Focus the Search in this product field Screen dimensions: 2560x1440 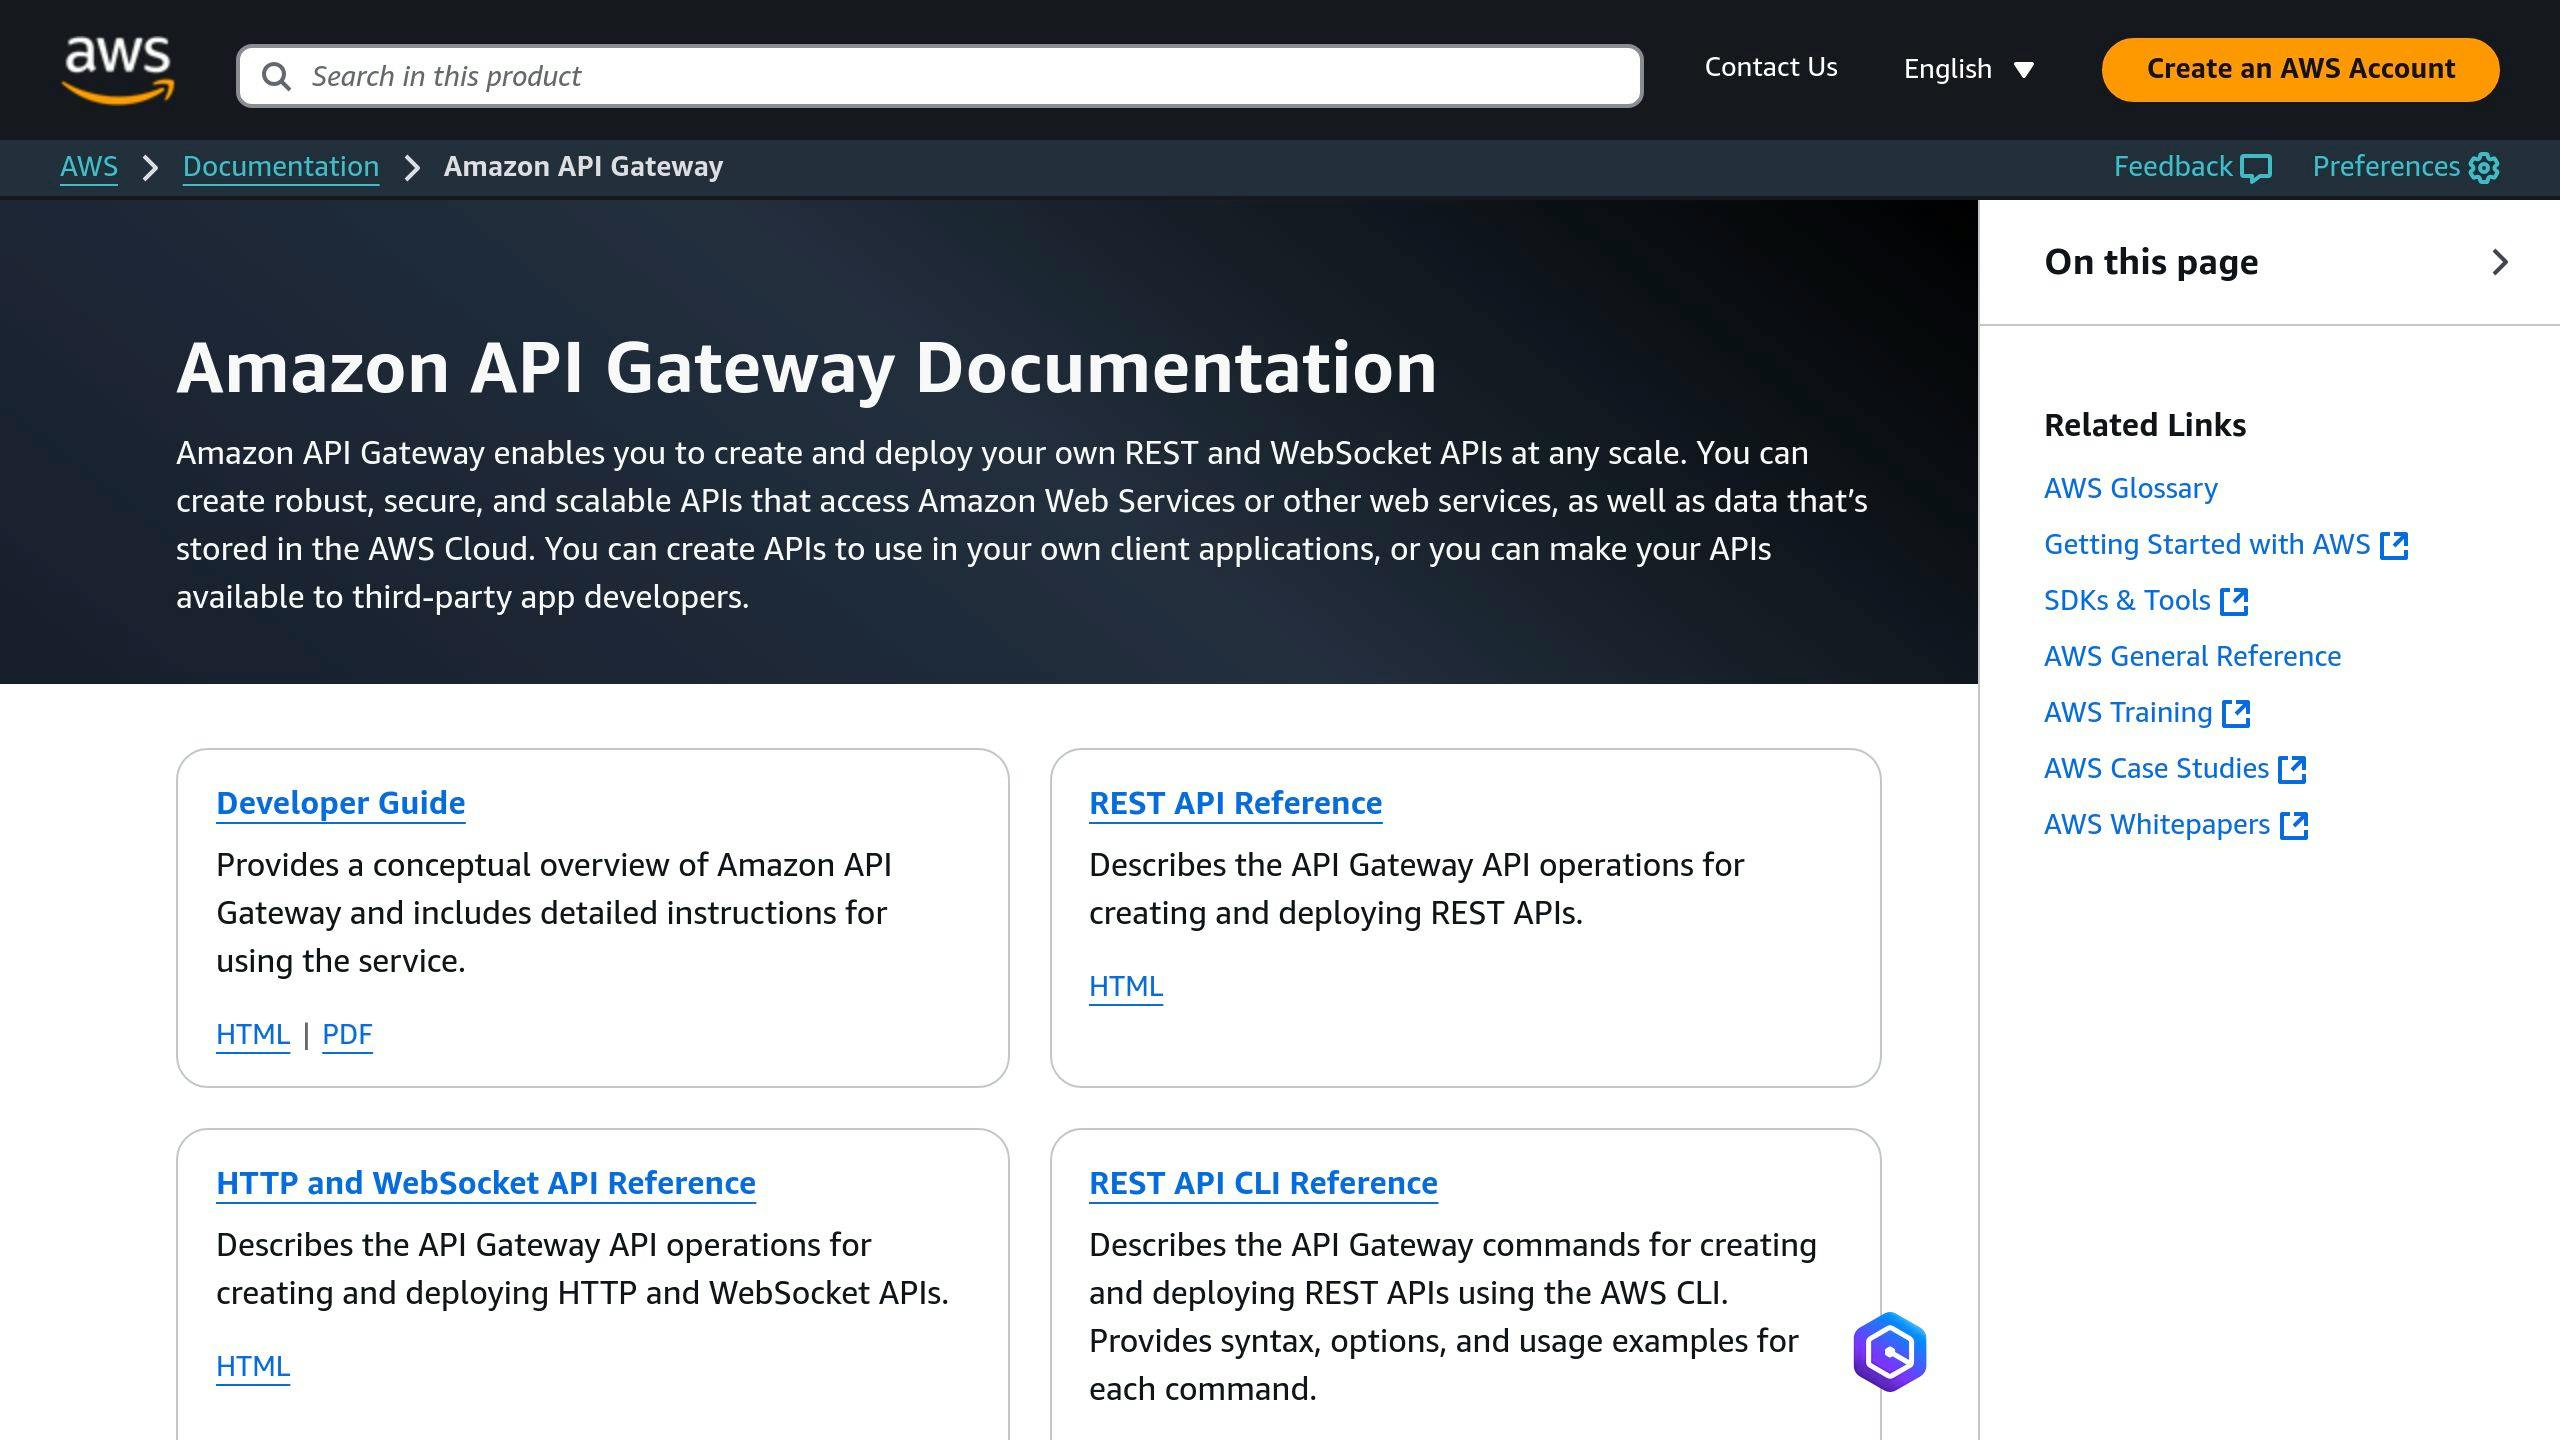939,76
